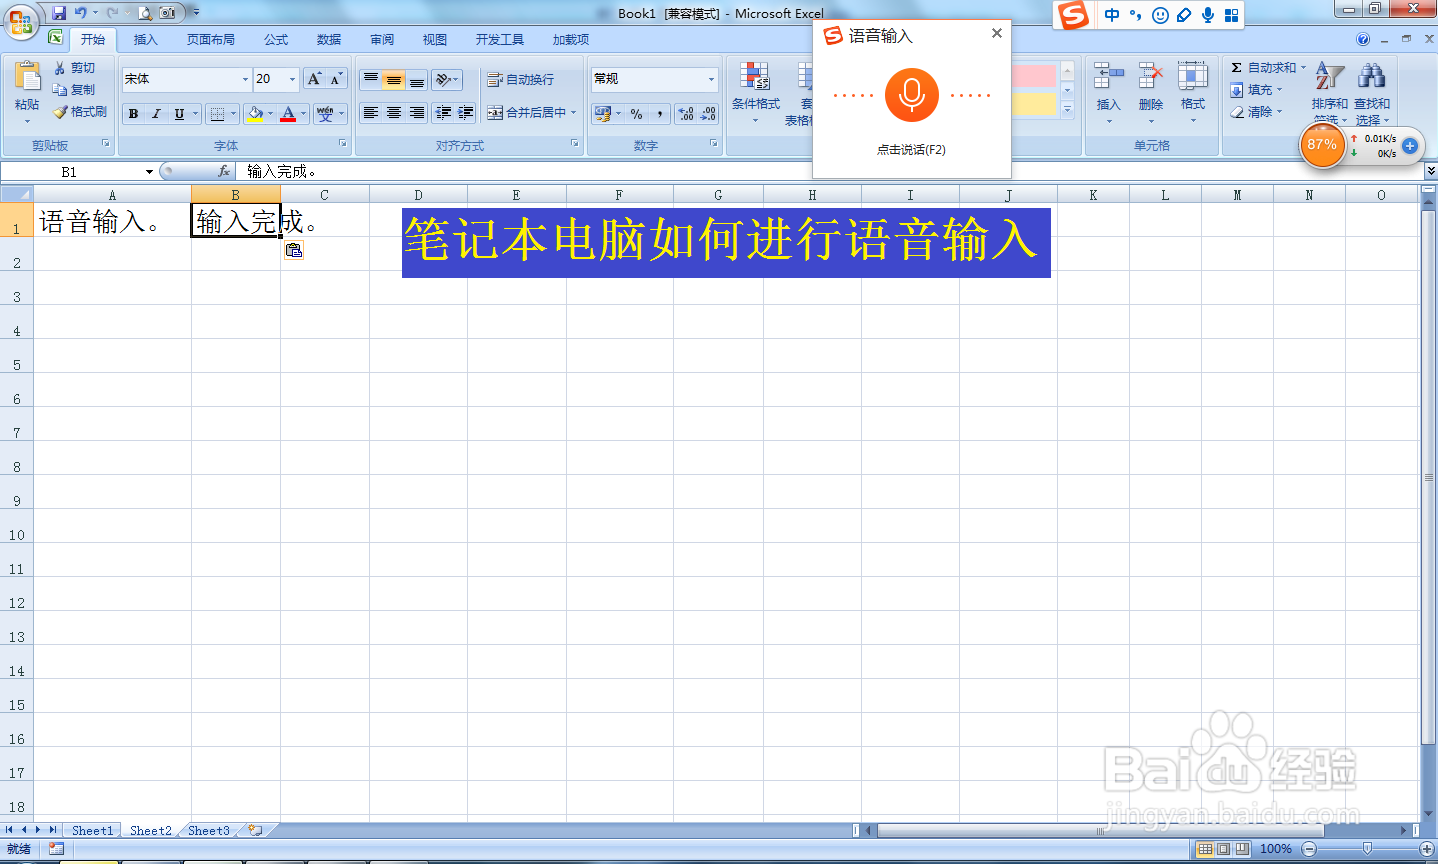Decrease the cell indent
The width and height of the screenshot is (1438, 864).
[443, 113]
